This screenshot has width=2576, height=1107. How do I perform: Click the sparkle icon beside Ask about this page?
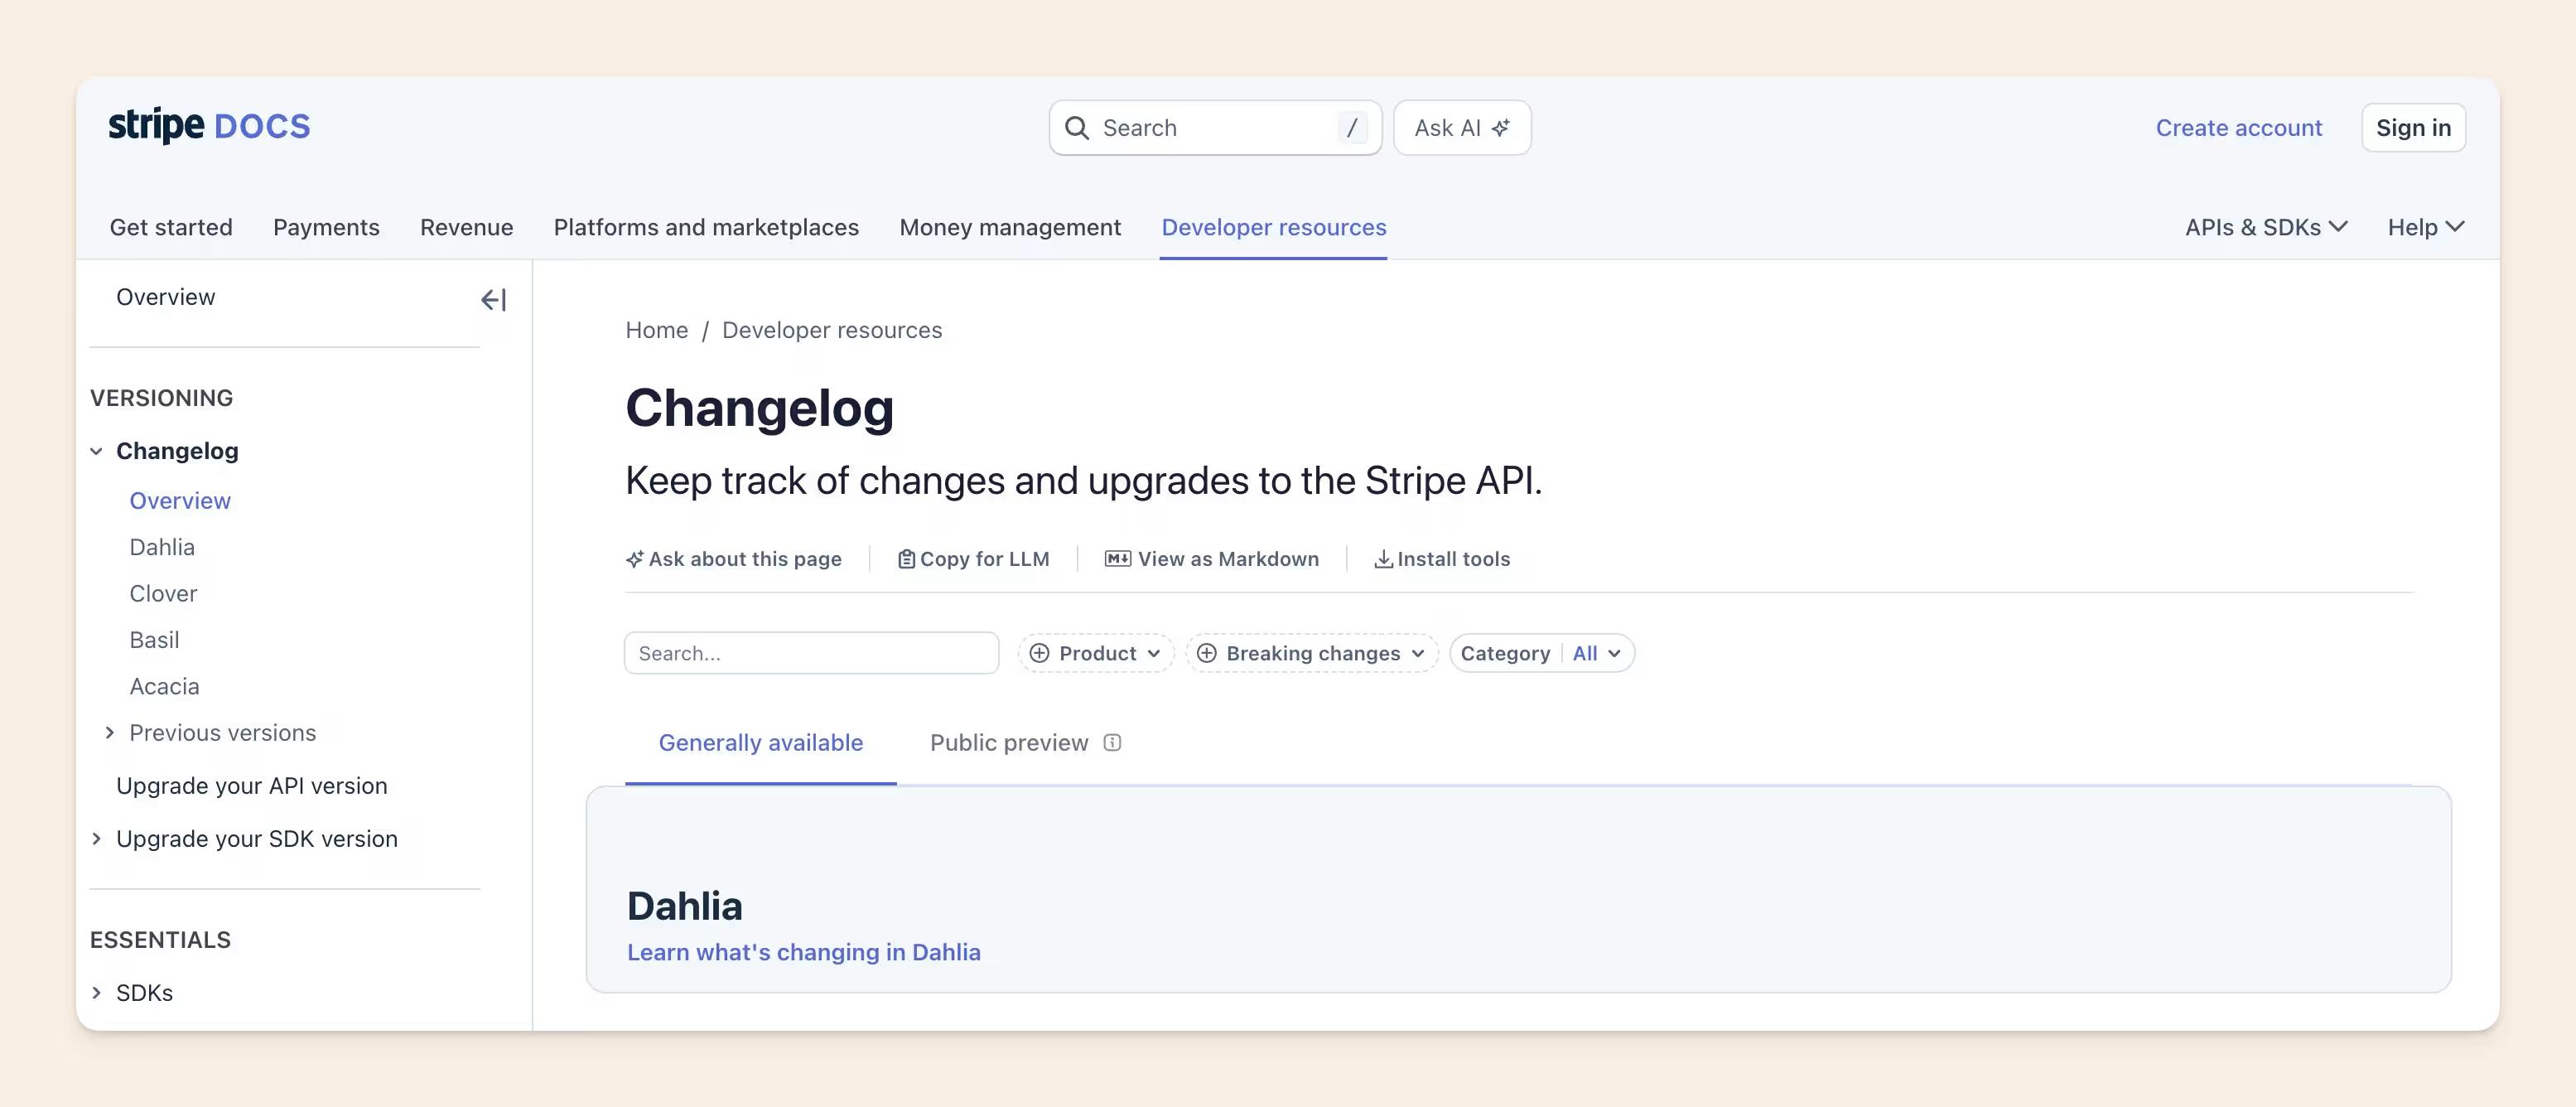(634, 559)
